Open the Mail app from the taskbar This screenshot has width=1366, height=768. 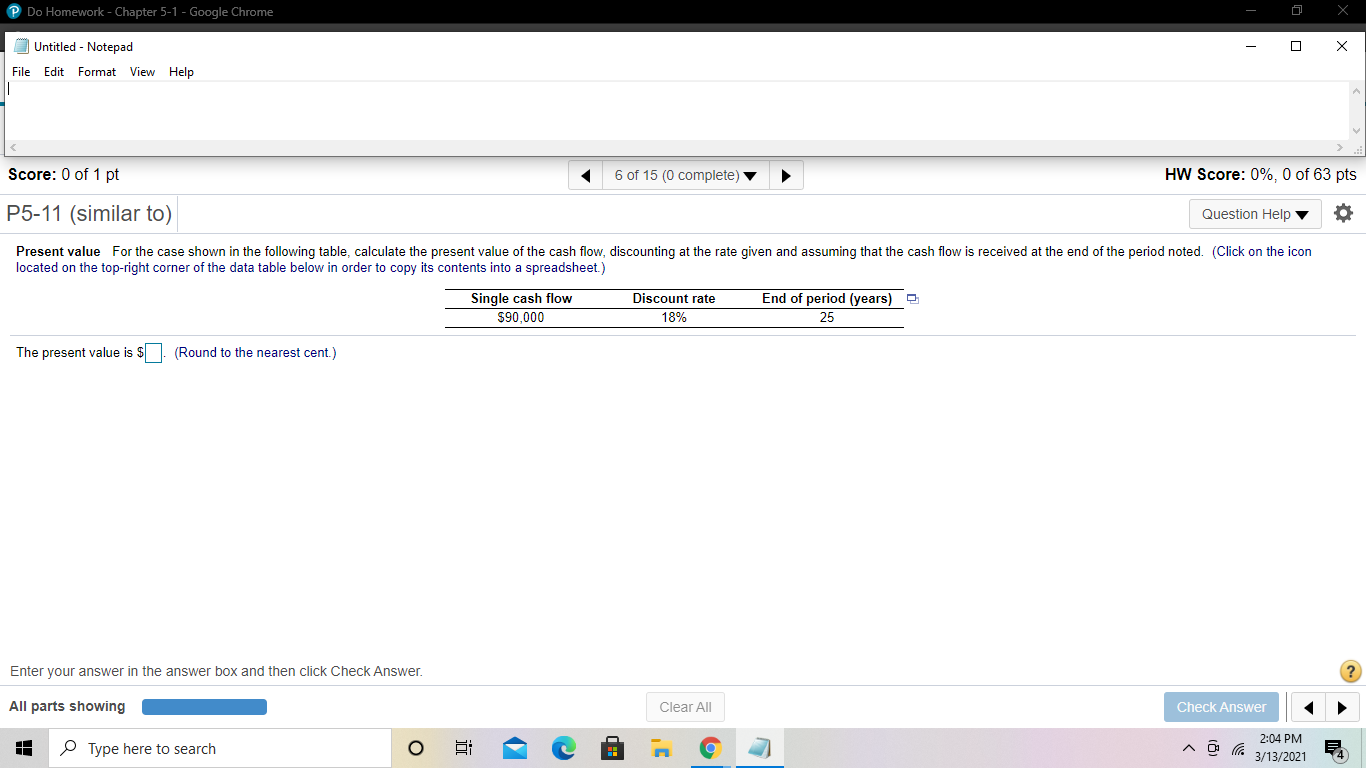514,748
